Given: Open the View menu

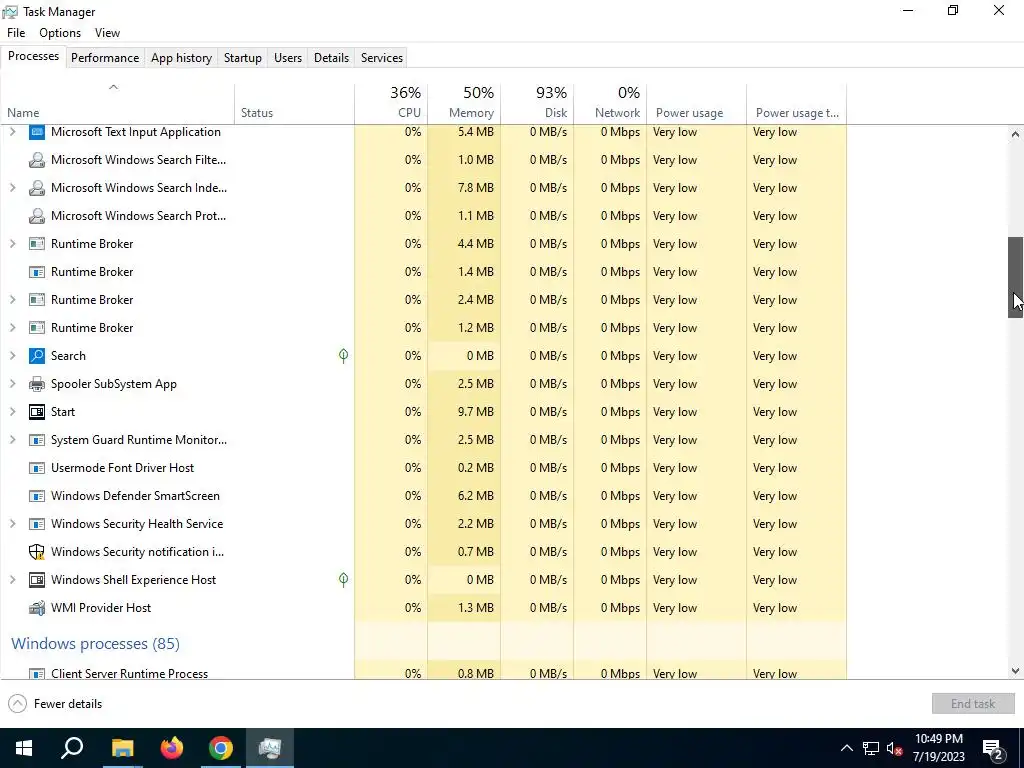Looking at the screenshot, I should (107, 33).
